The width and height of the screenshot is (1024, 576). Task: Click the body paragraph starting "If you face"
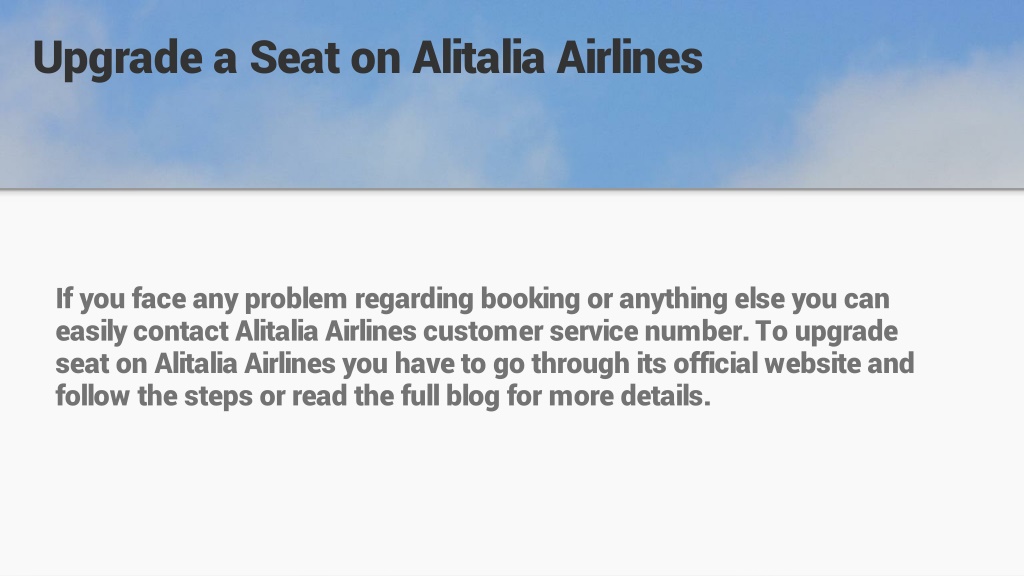coord(485,347)
